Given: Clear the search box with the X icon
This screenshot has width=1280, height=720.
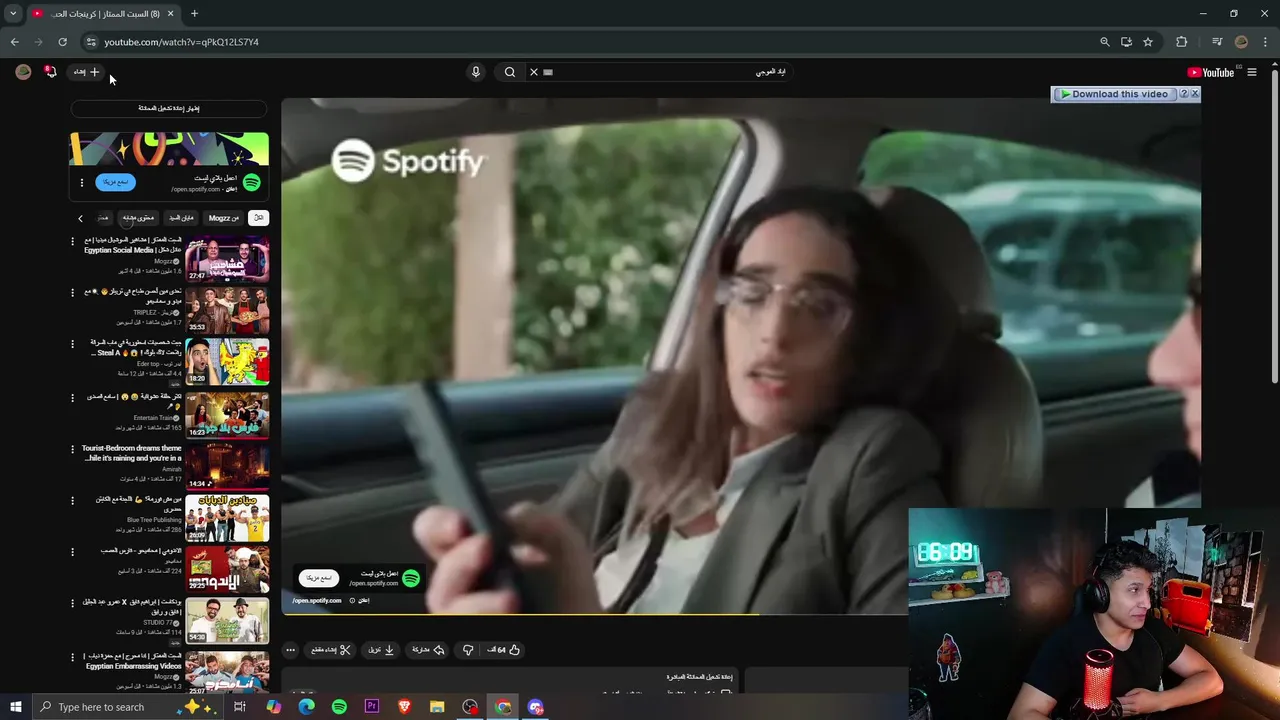Looking at the screenshot, I should pos(534,72).
